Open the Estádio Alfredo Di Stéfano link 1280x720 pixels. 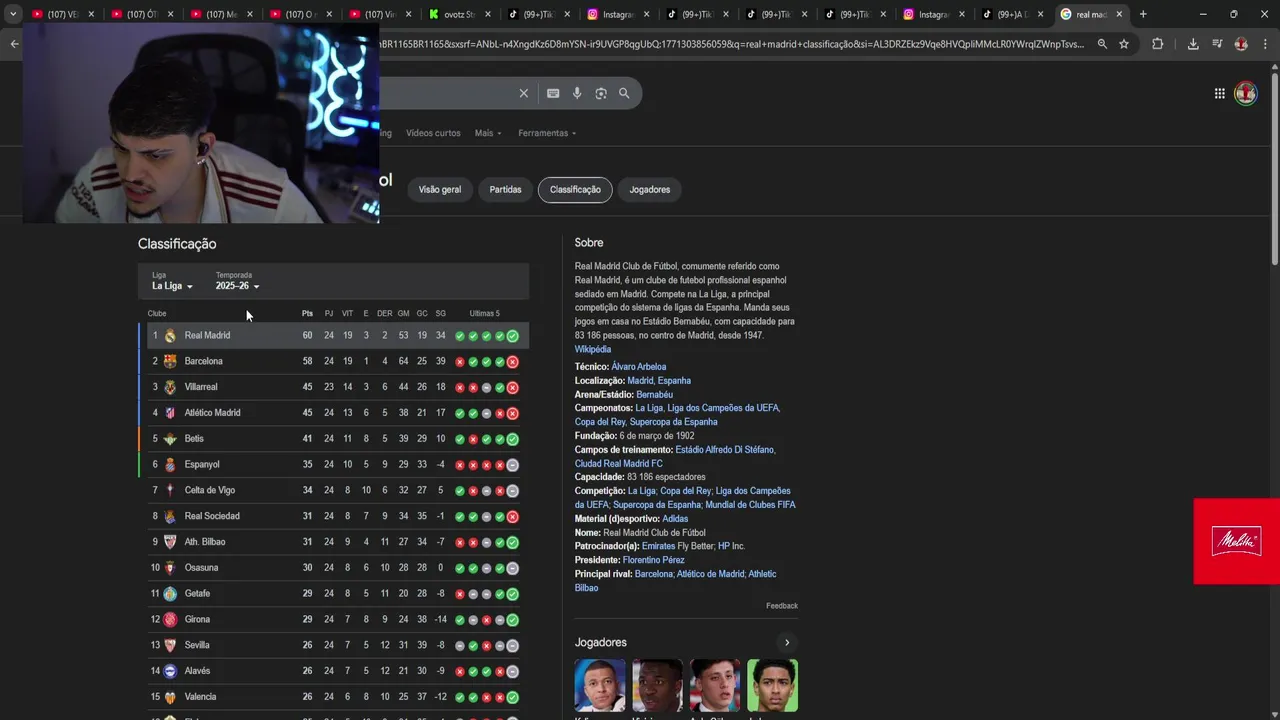[724, 450]
